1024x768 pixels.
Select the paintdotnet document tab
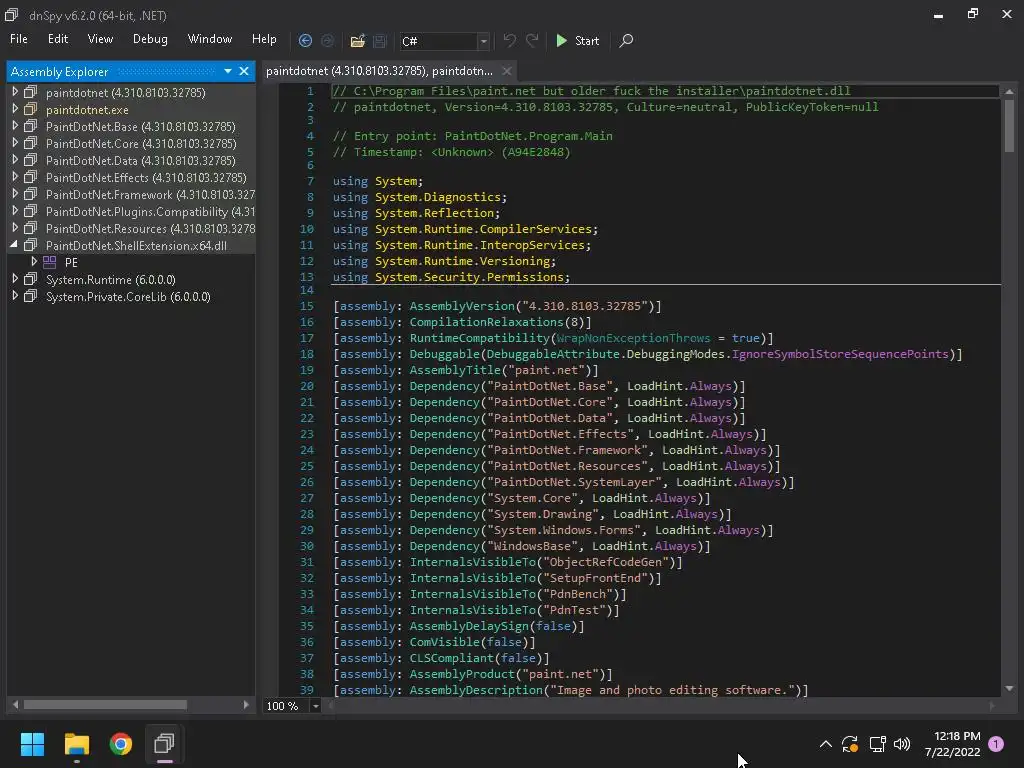pos(379,71)
